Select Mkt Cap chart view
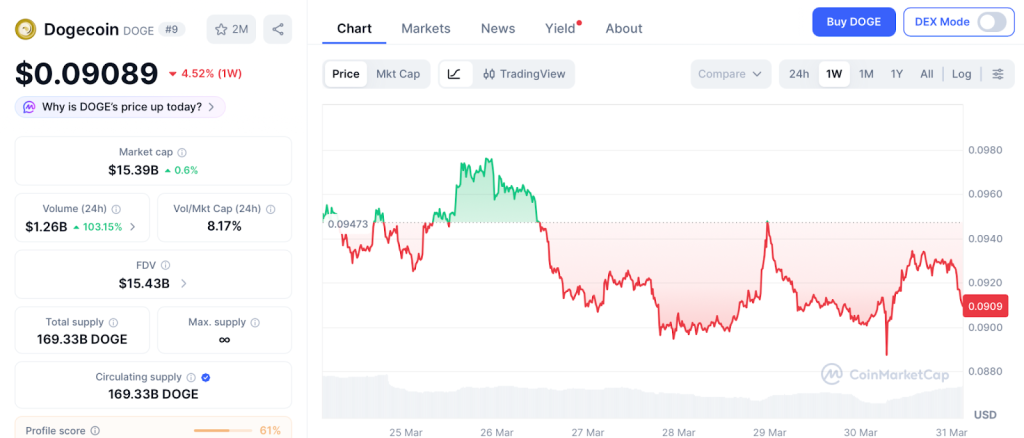This screenshot has width=1024, height=438. (x=398, y=74)
